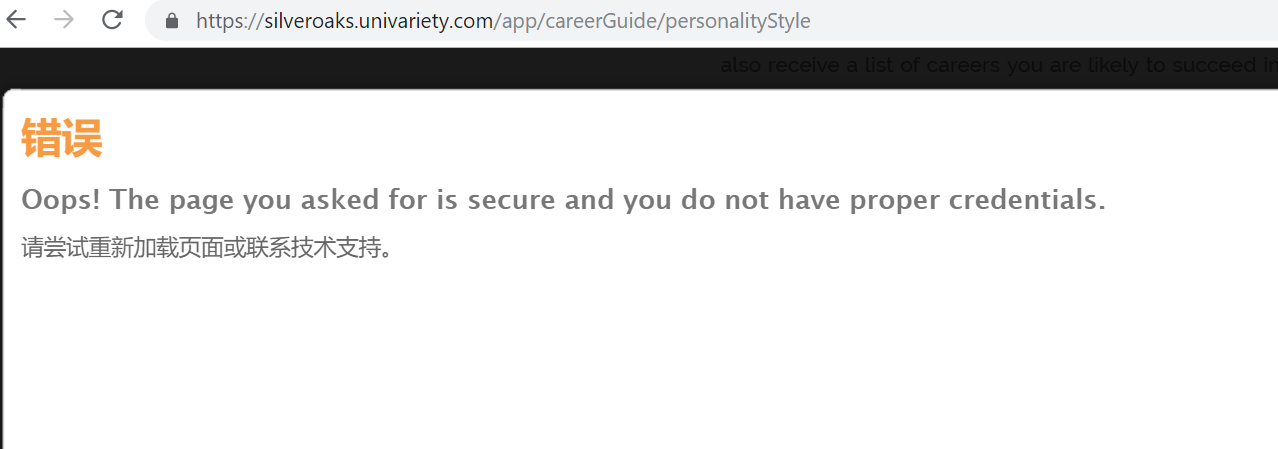The height and width of the screenshot is (449, 1278).
Task: Click the Chinese reload suggestion text
Action: pos(207,248)
